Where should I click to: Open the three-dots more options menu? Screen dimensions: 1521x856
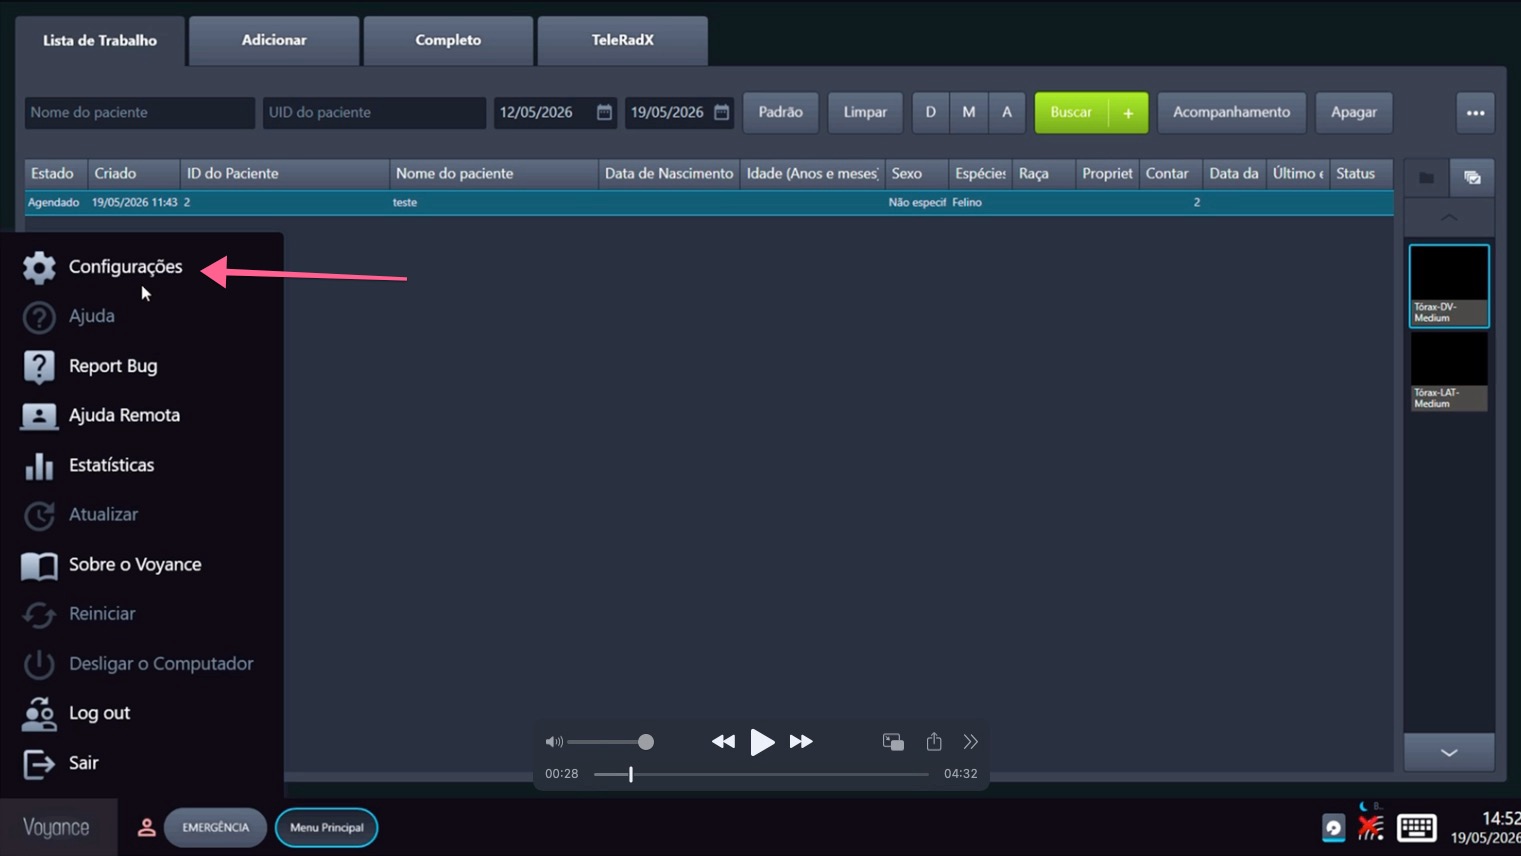[x=1475, y=113]
